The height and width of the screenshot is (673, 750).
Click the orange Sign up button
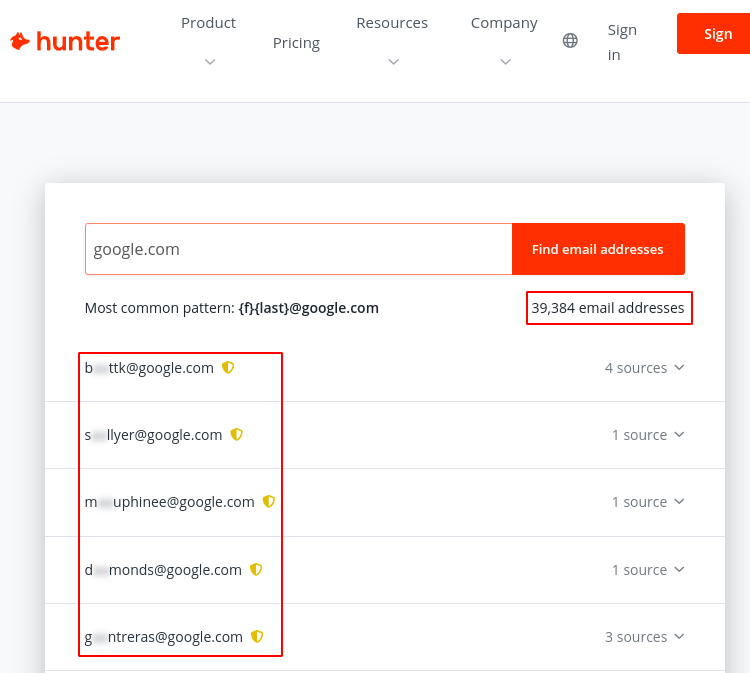(x=713, y=33)
